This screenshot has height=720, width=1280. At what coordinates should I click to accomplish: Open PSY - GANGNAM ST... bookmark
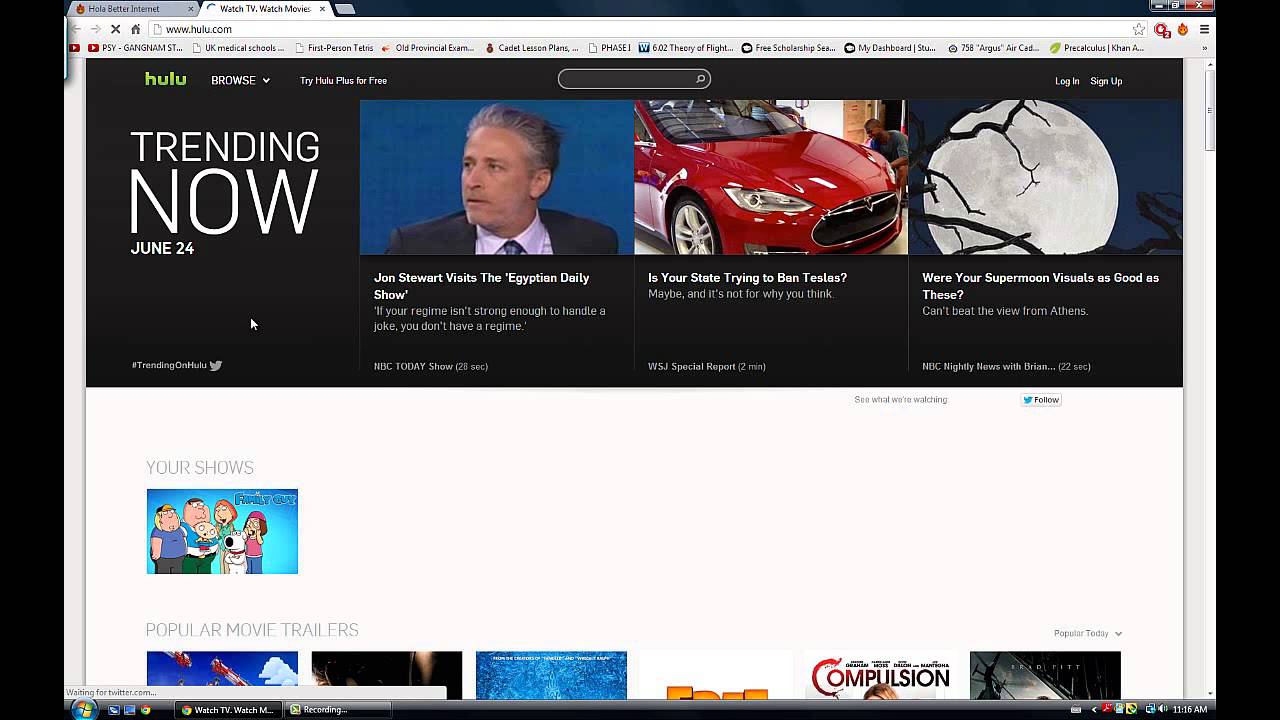coord(135,48)
